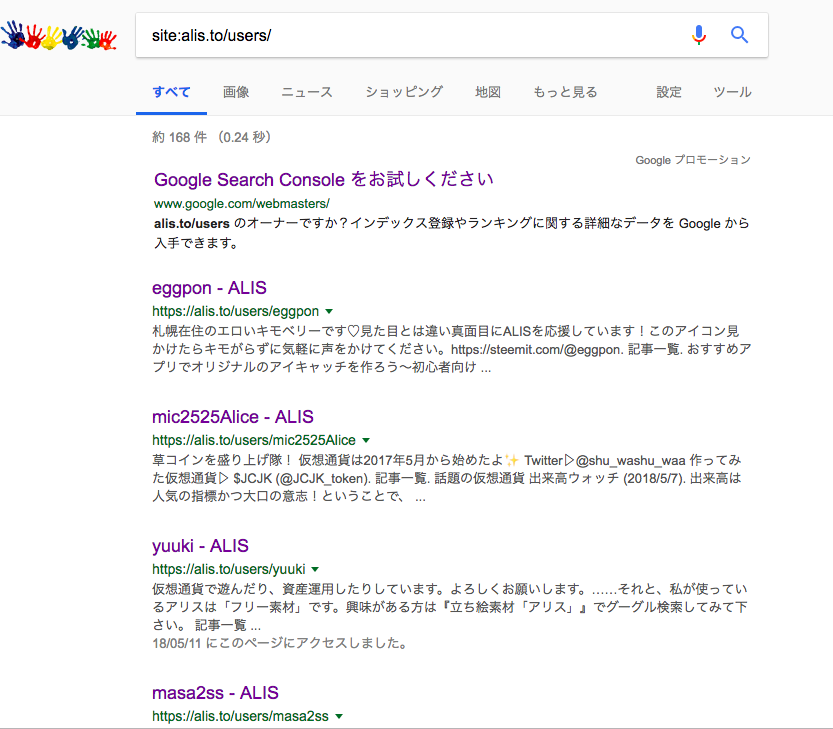The image size is (833, 729).
Task: Open the yuuki - ALIS result title
Action: (x=200, y=546)
